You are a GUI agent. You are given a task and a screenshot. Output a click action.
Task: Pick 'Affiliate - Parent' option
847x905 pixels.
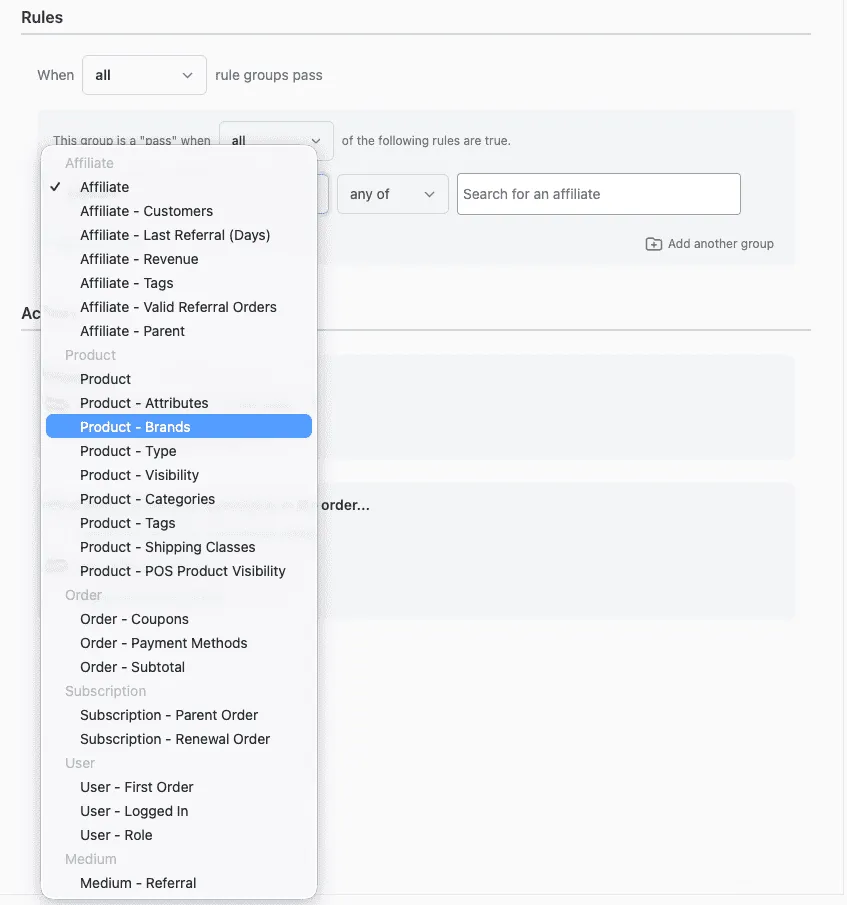[179, 331]
